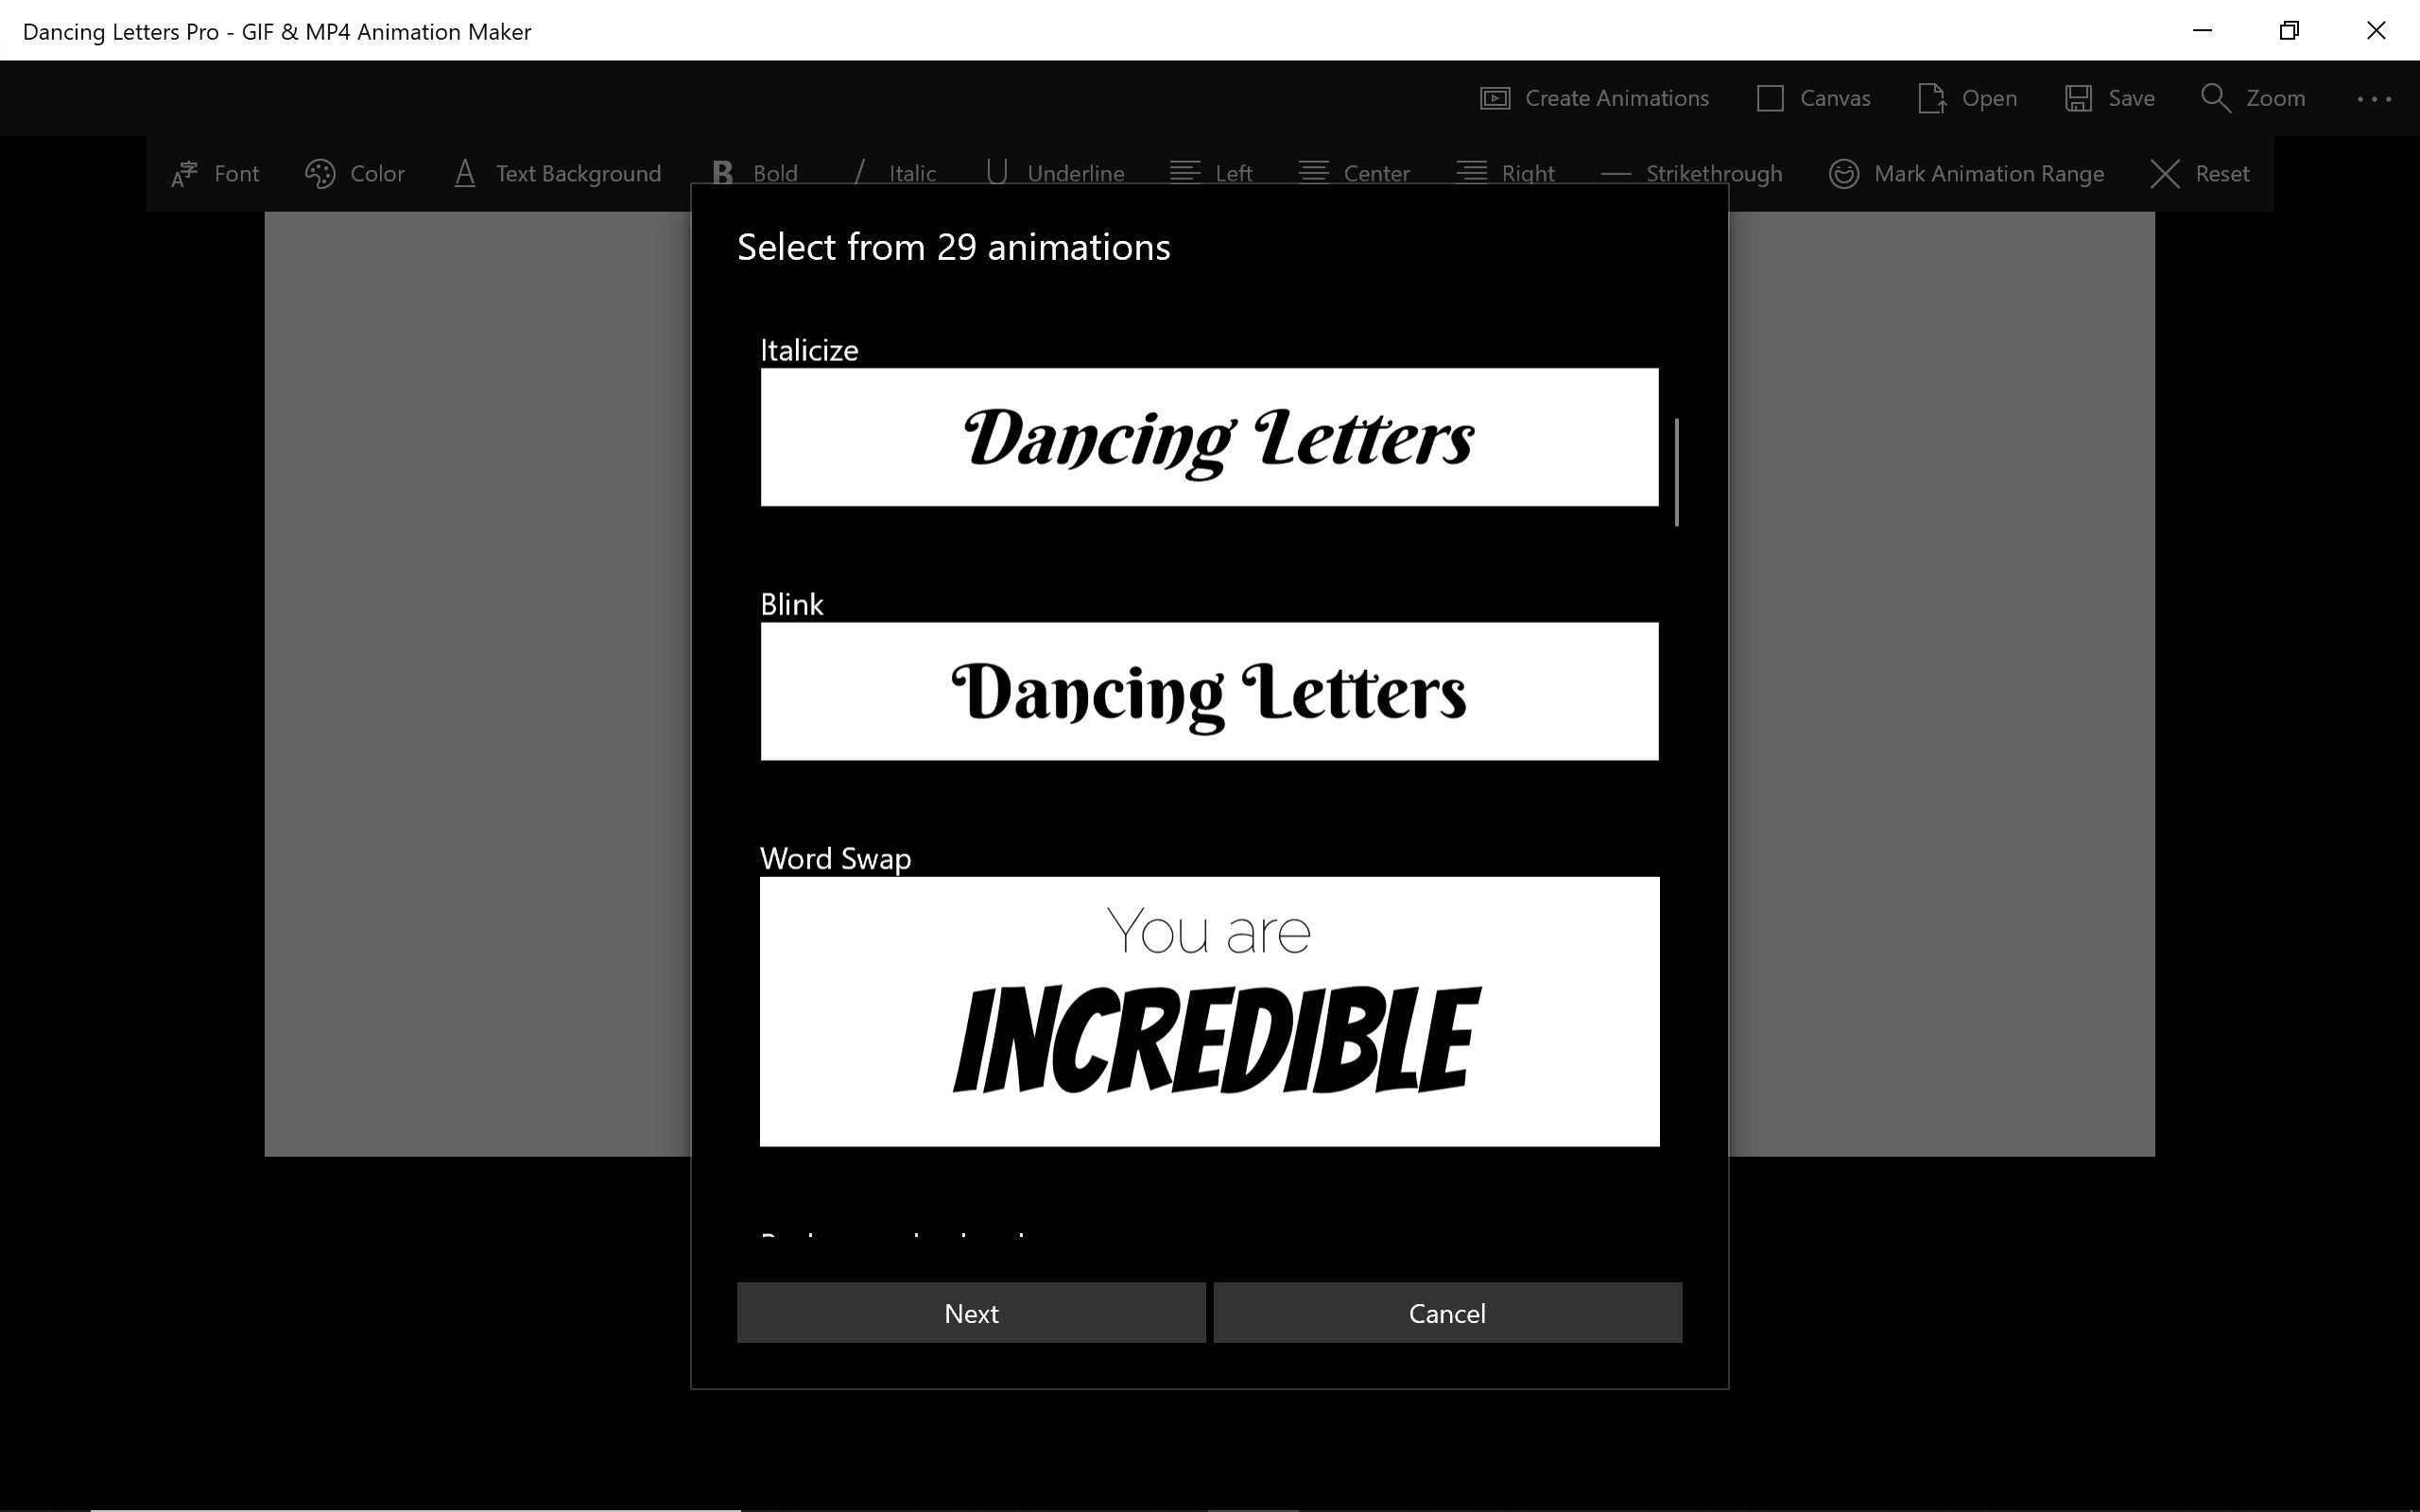Open the Font picker
Image resolution: width=2420 pixels, height=1512 pixels.
click(215, 174)
